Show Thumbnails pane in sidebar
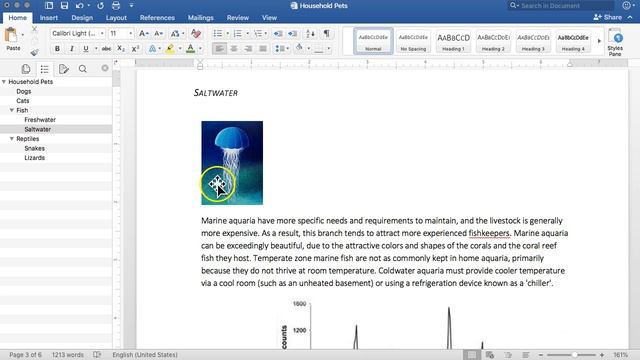 pos(26,69)
